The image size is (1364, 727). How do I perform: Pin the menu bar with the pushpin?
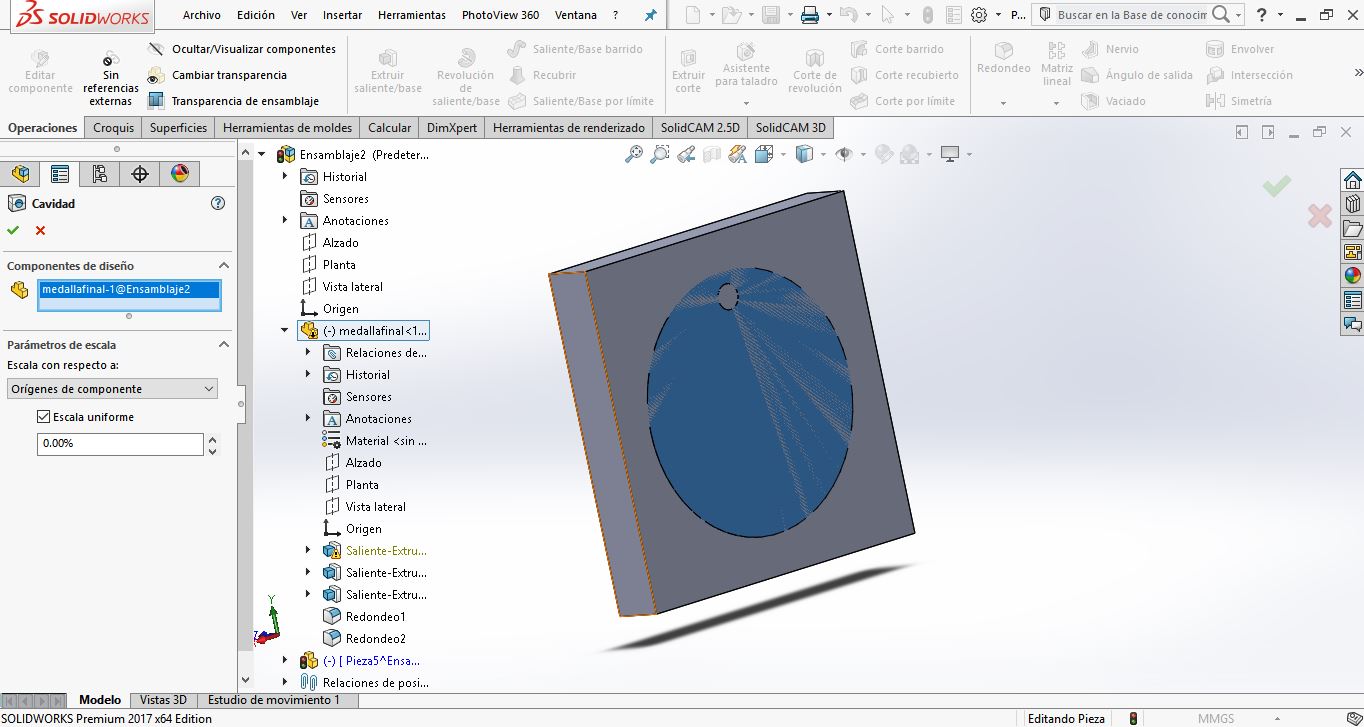(x=650, y=16)
